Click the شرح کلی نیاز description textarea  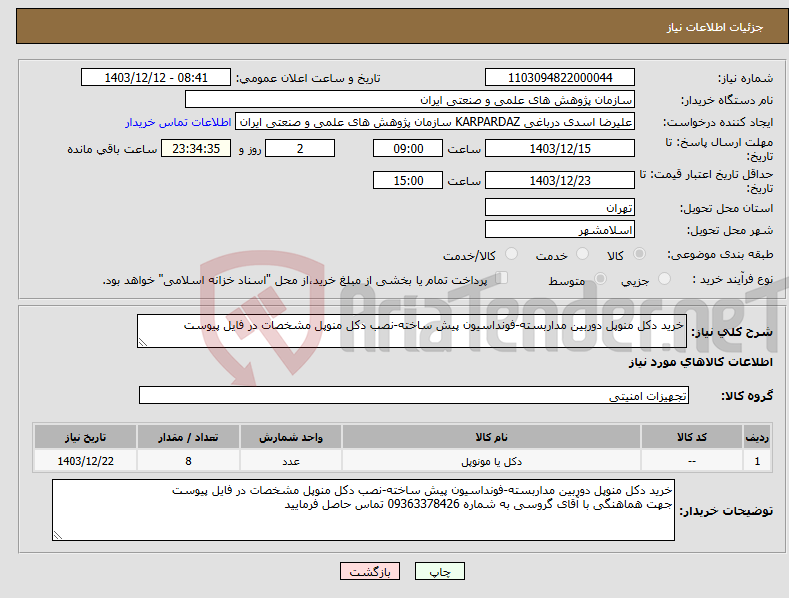pos(412,331)
